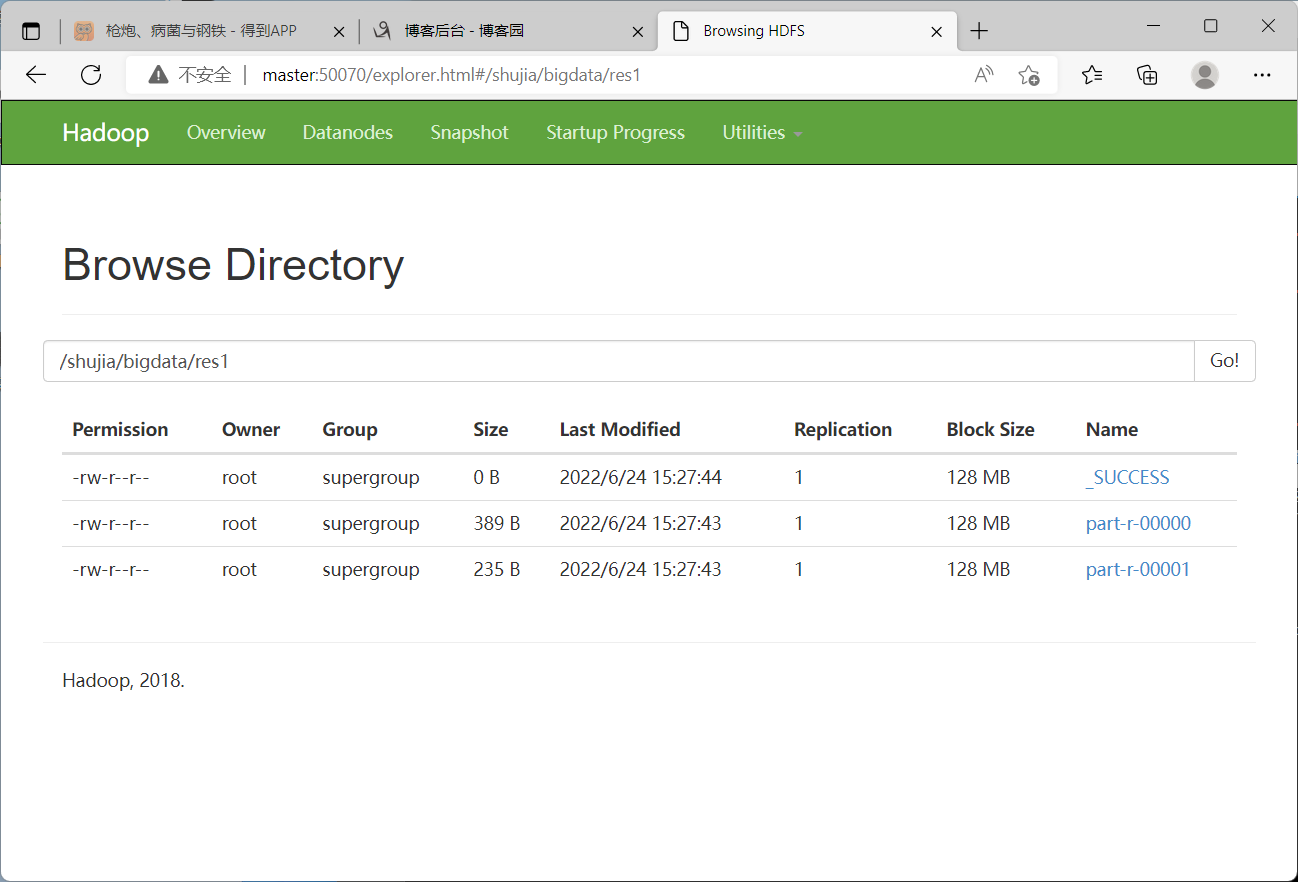Viewport: 1298px width, 882px height.
Task: Add this page to favorites
Action: click(x=1028, y=75)
